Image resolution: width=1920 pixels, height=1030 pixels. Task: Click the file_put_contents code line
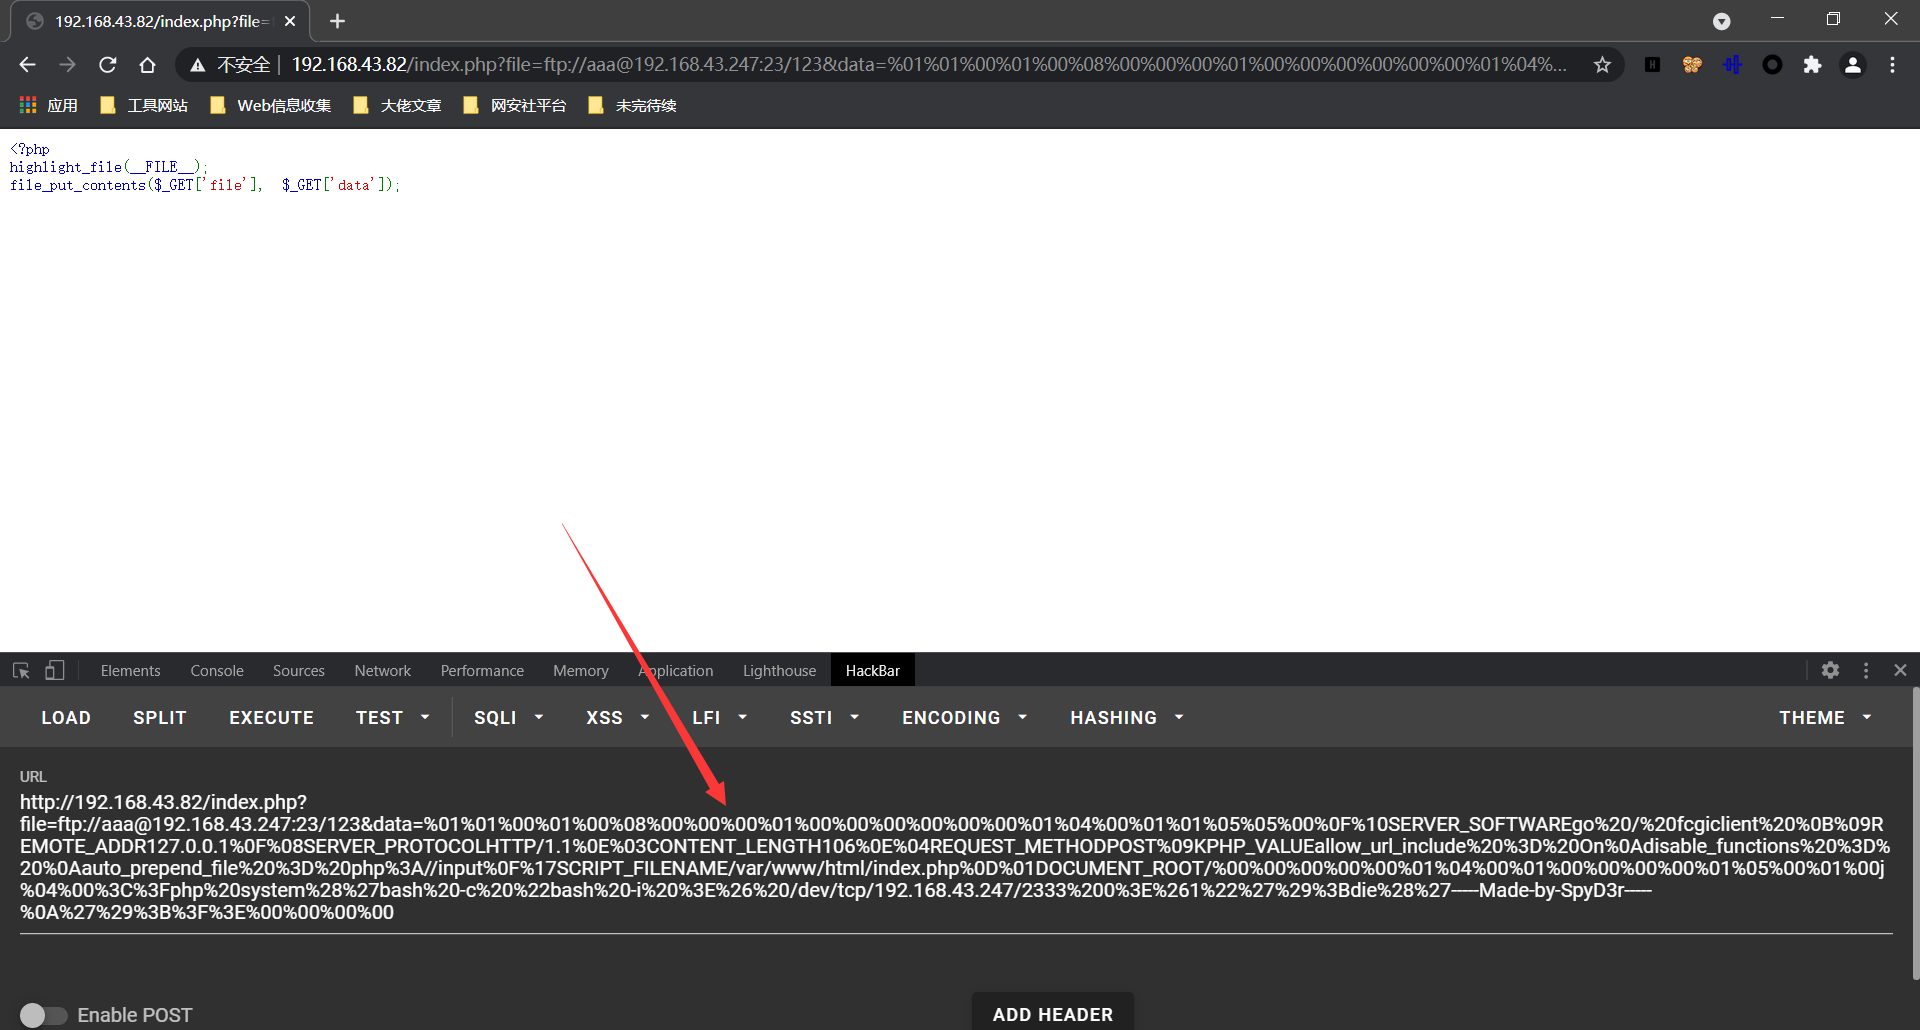tap(205, 185)
